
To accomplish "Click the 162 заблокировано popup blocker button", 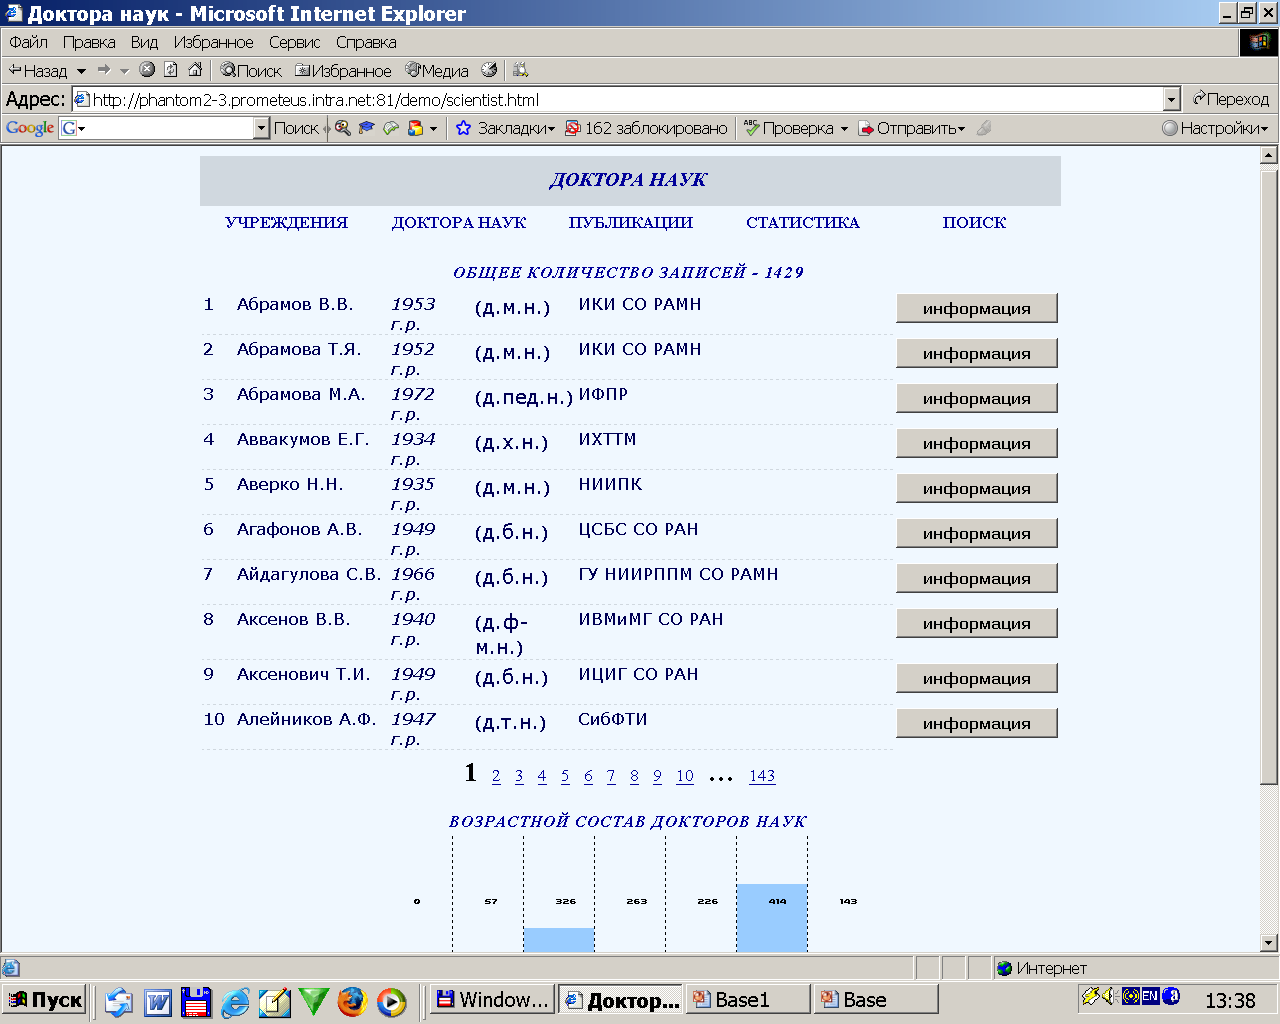I will pyautogui.click(x=646, y=128).
